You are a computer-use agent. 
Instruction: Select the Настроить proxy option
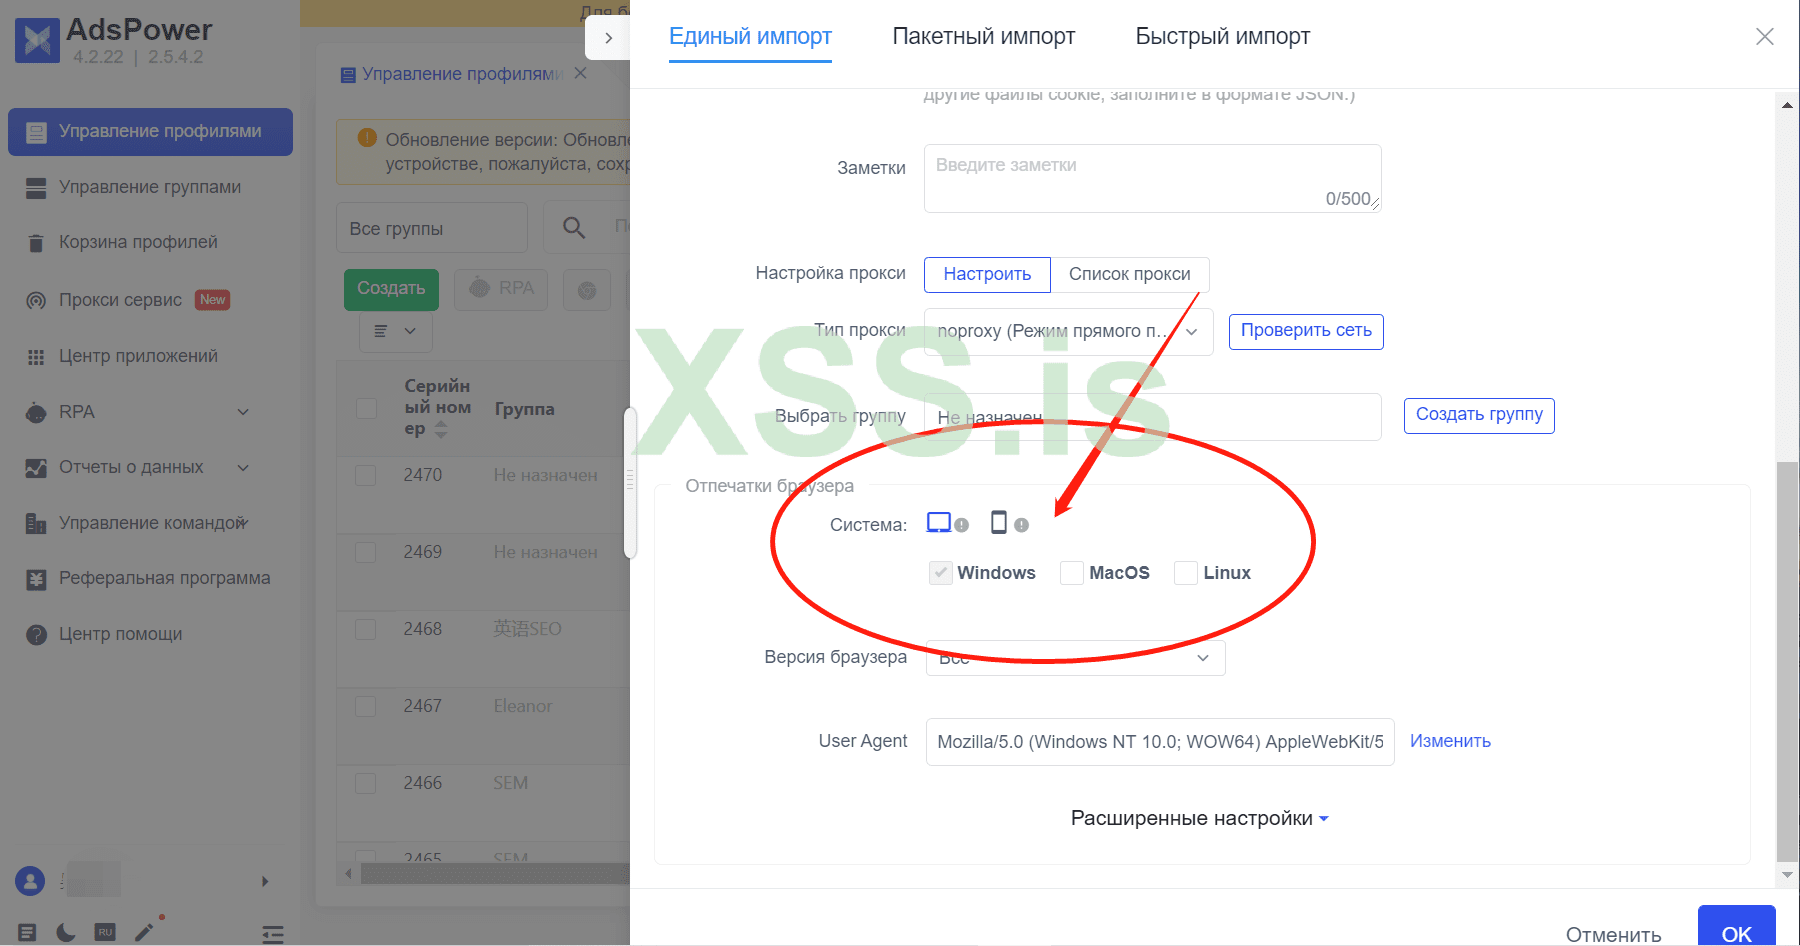[987, 274]
